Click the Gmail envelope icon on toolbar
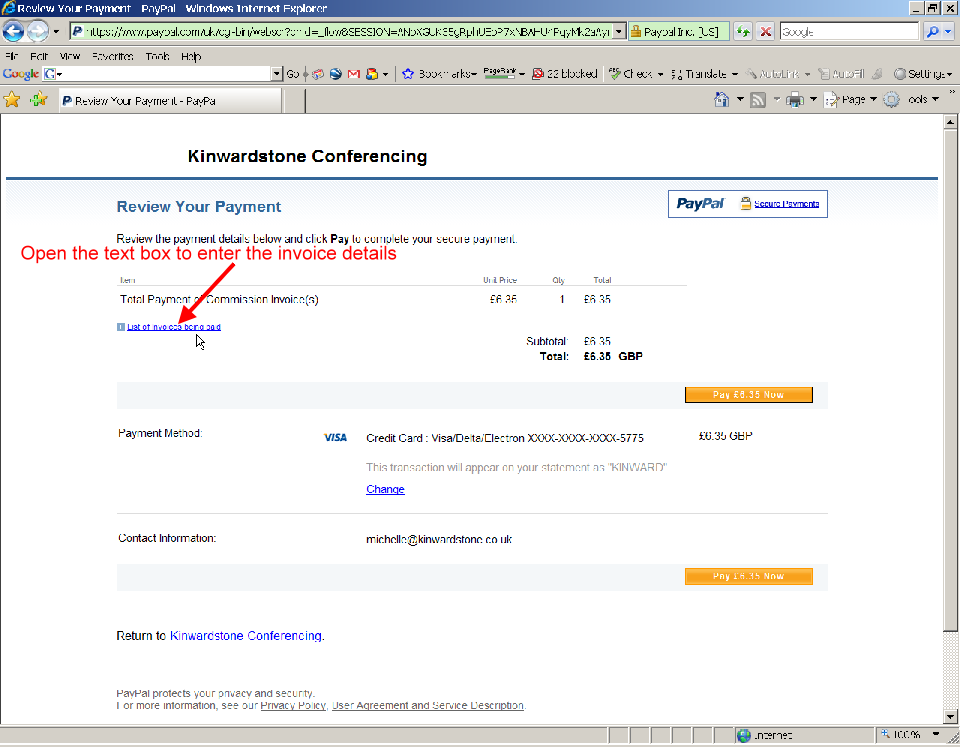This screenshot has width=960, height=747. (353, 74)
